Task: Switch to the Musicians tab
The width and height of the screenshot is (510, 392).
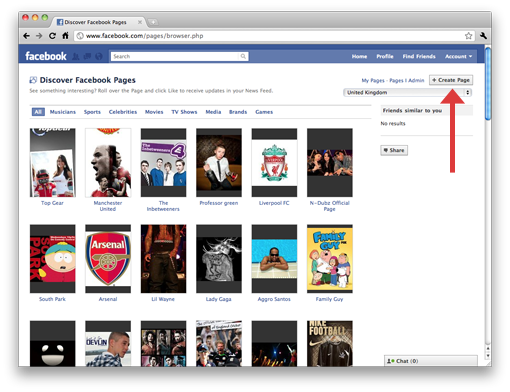Action: [63, 112]
